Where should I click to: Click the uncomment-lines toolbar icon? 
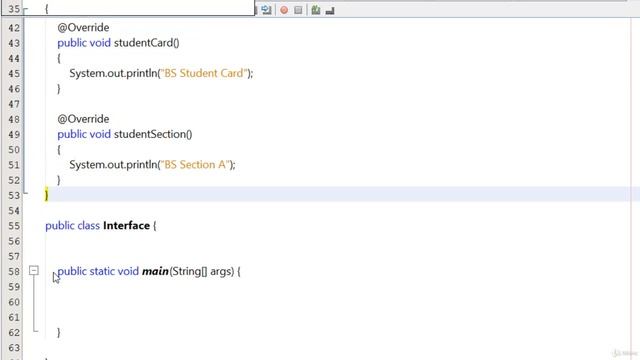tap(330, 10)
